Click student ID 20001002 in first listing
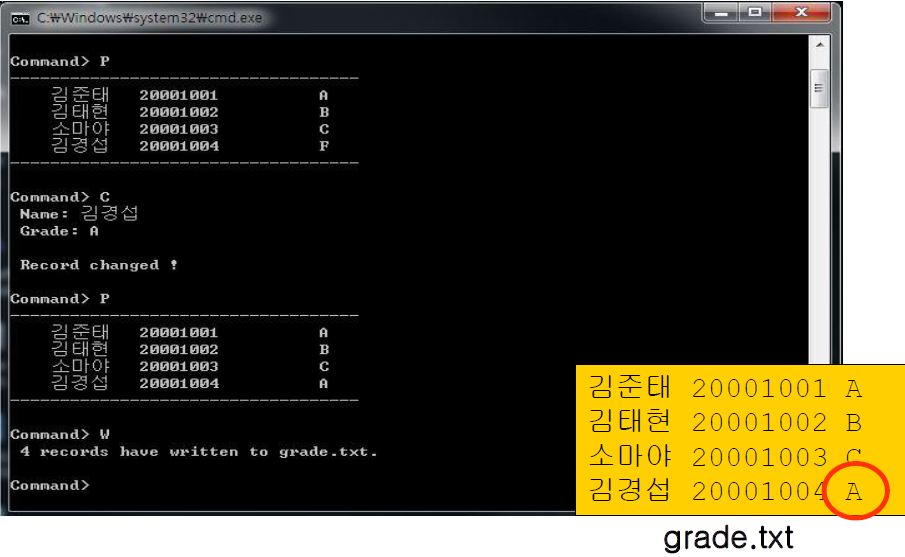Image resolution: width=905 pixels, height=557 pixels. click(178, 112)
